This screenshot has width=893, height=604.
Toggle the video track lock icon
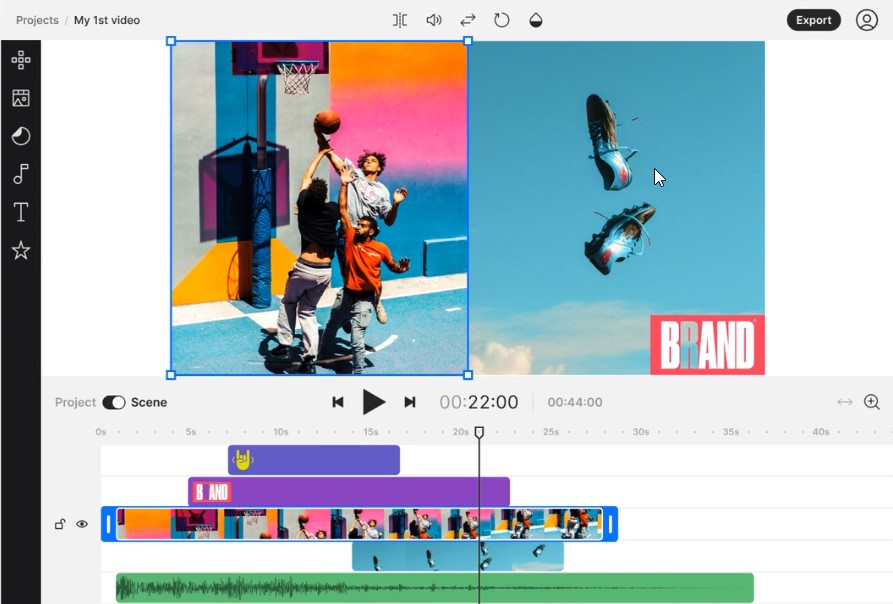[60, 524]
